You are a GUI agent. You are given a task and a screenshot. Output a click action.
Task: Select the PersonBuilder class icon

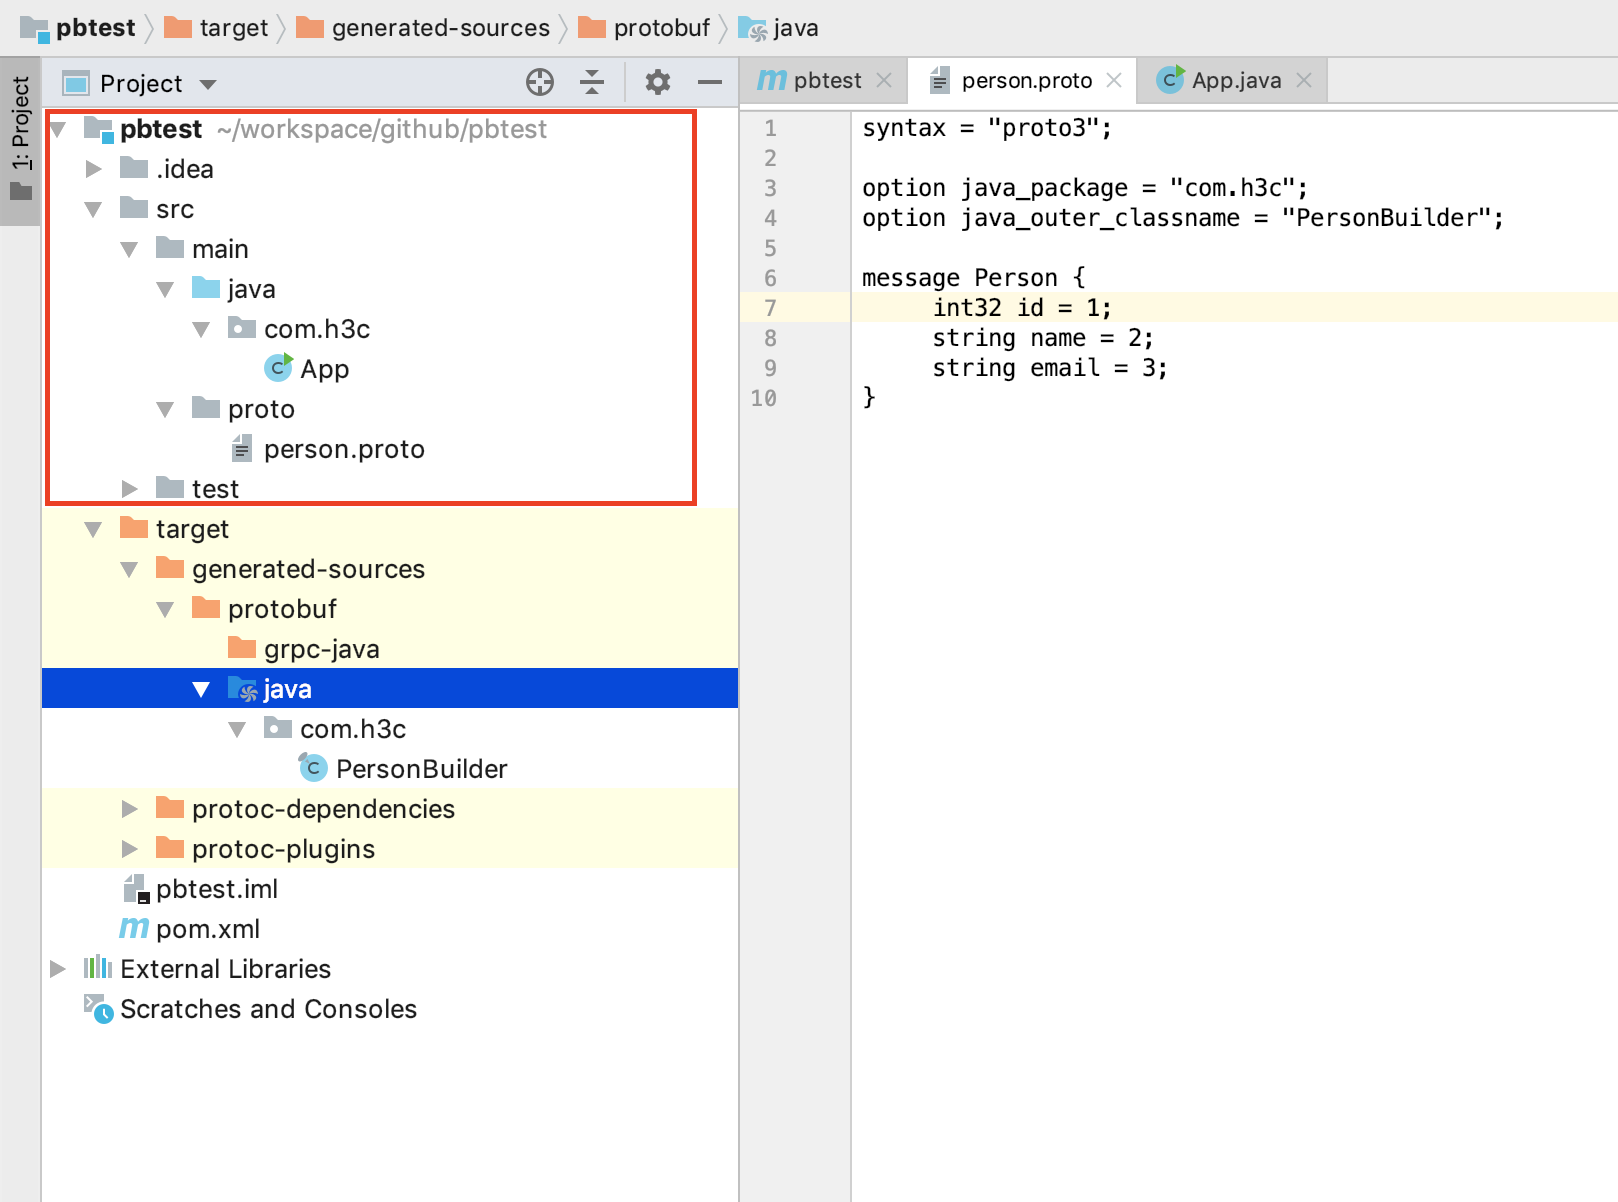click(313, 768)
